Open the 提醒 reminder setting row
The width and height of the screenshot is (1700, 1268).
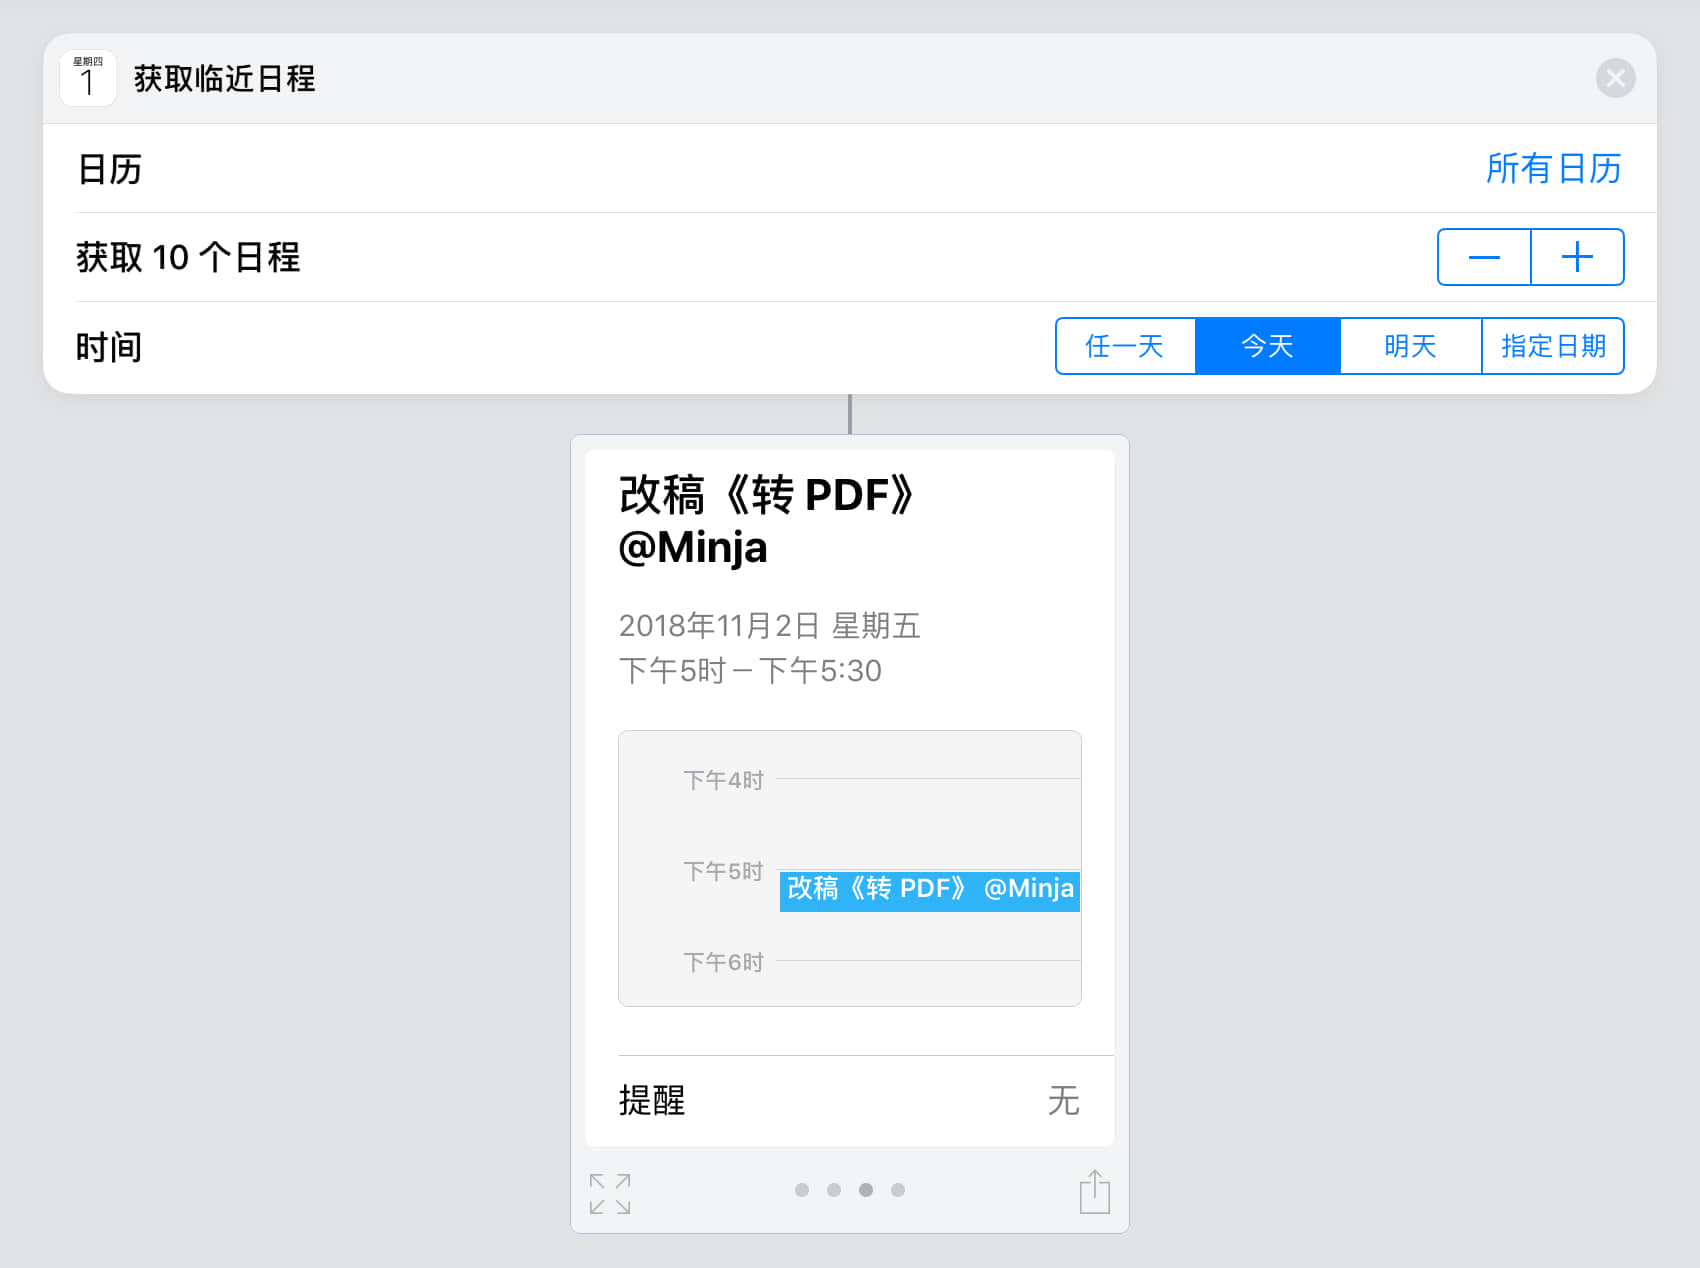(x=850, y=1100)
